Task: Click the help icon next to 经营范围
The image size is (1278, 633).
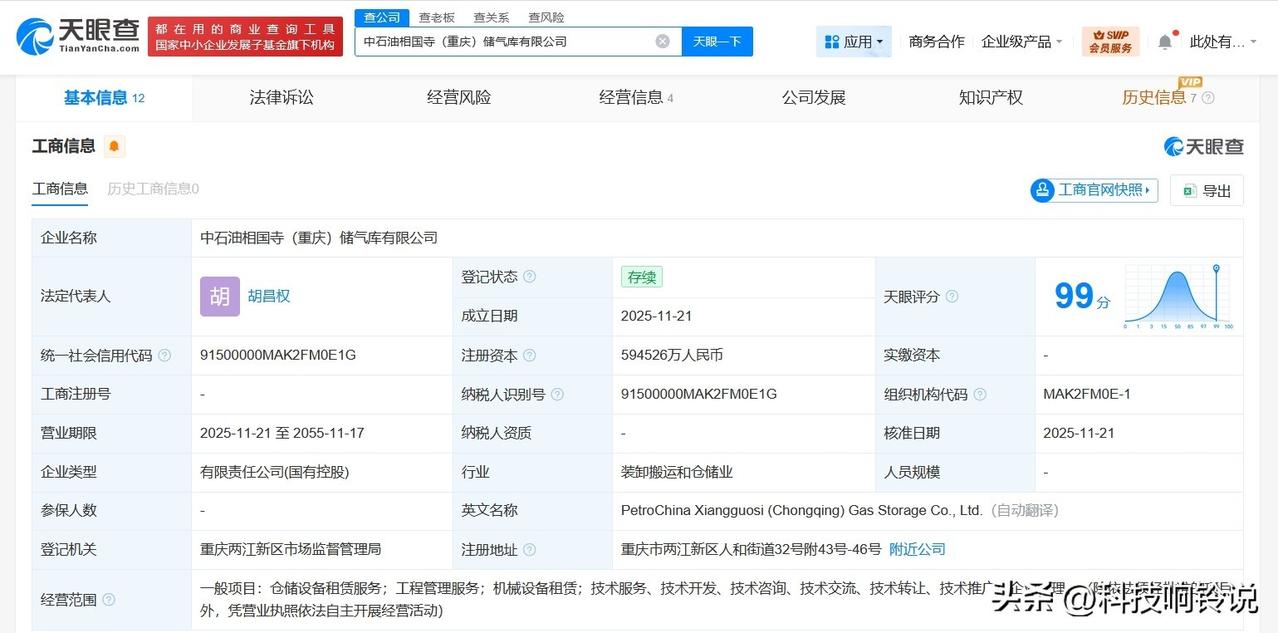Action: pos(109,600)
